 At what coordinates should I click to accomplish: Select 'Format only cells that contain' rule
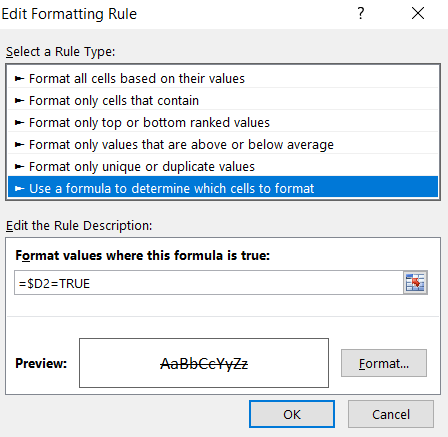tap(223, 100)
